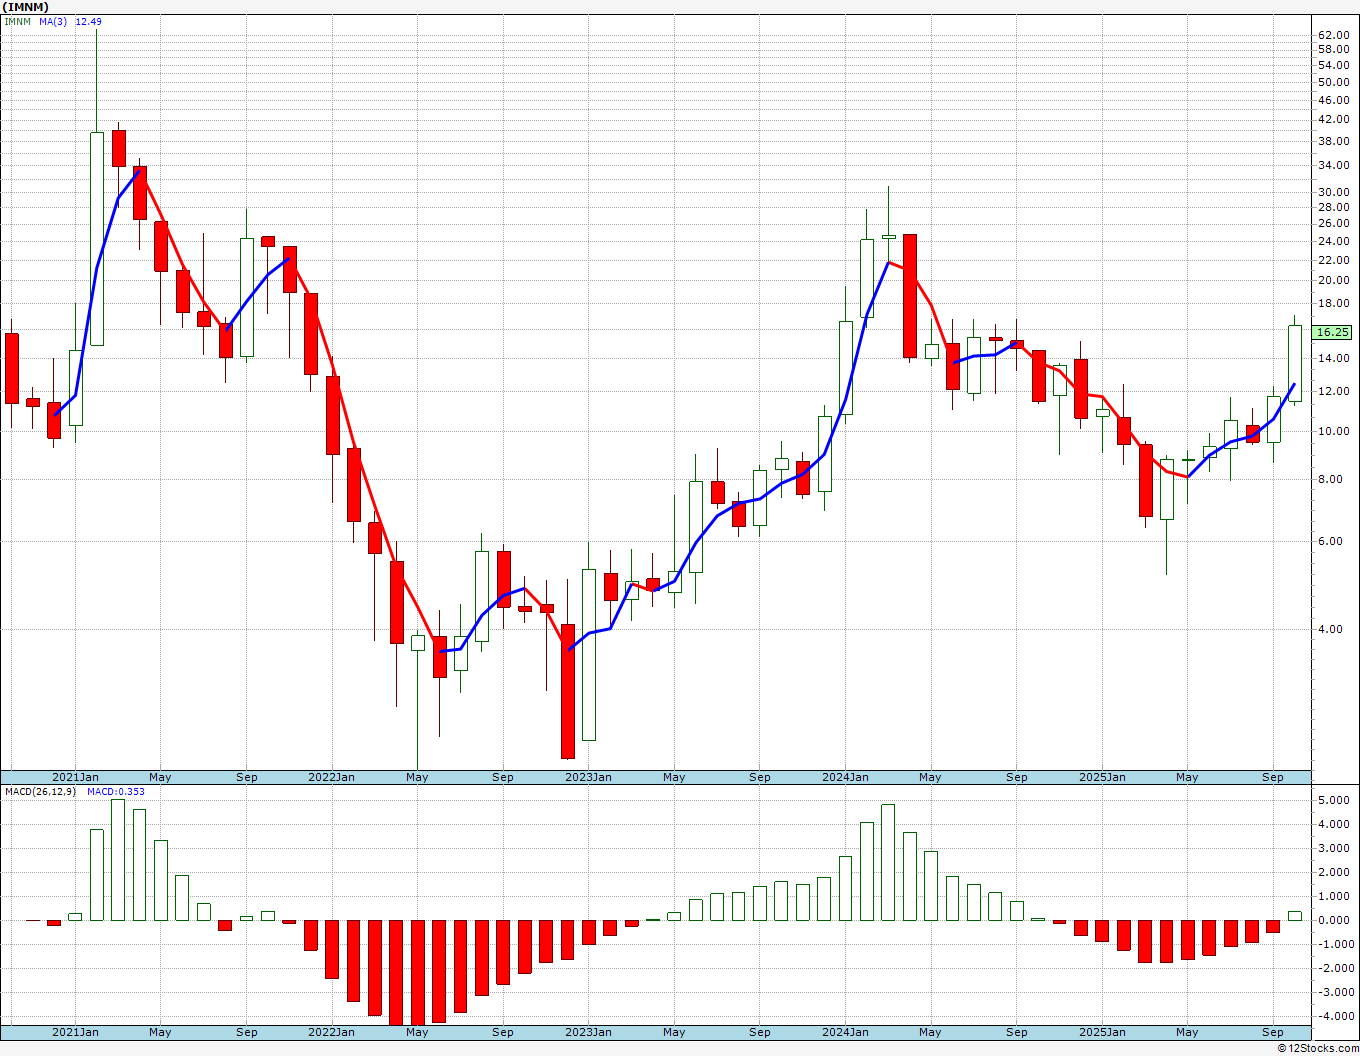Click the rightmost green MACD histogram bar
1360x1056 pixels.
[x=1295, y=915]
